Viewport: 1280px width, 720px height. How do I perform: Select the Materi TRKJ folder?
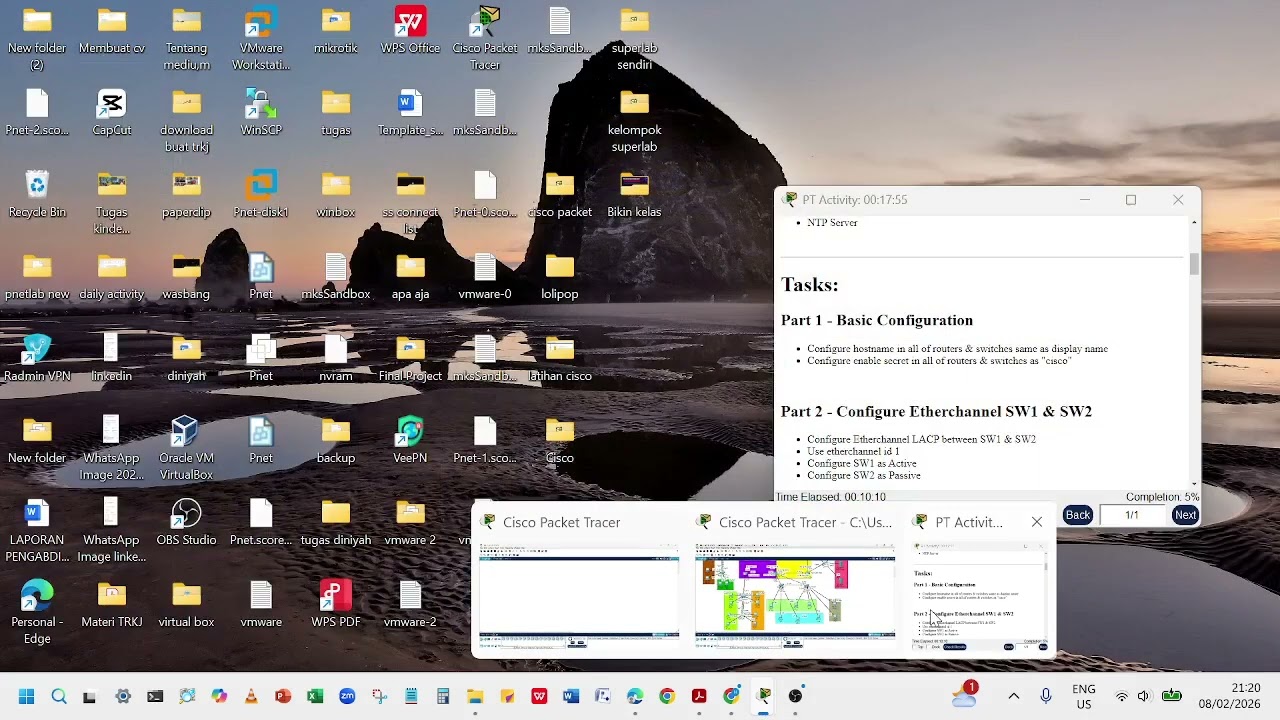pyautogui.click(x=112, y=604)
